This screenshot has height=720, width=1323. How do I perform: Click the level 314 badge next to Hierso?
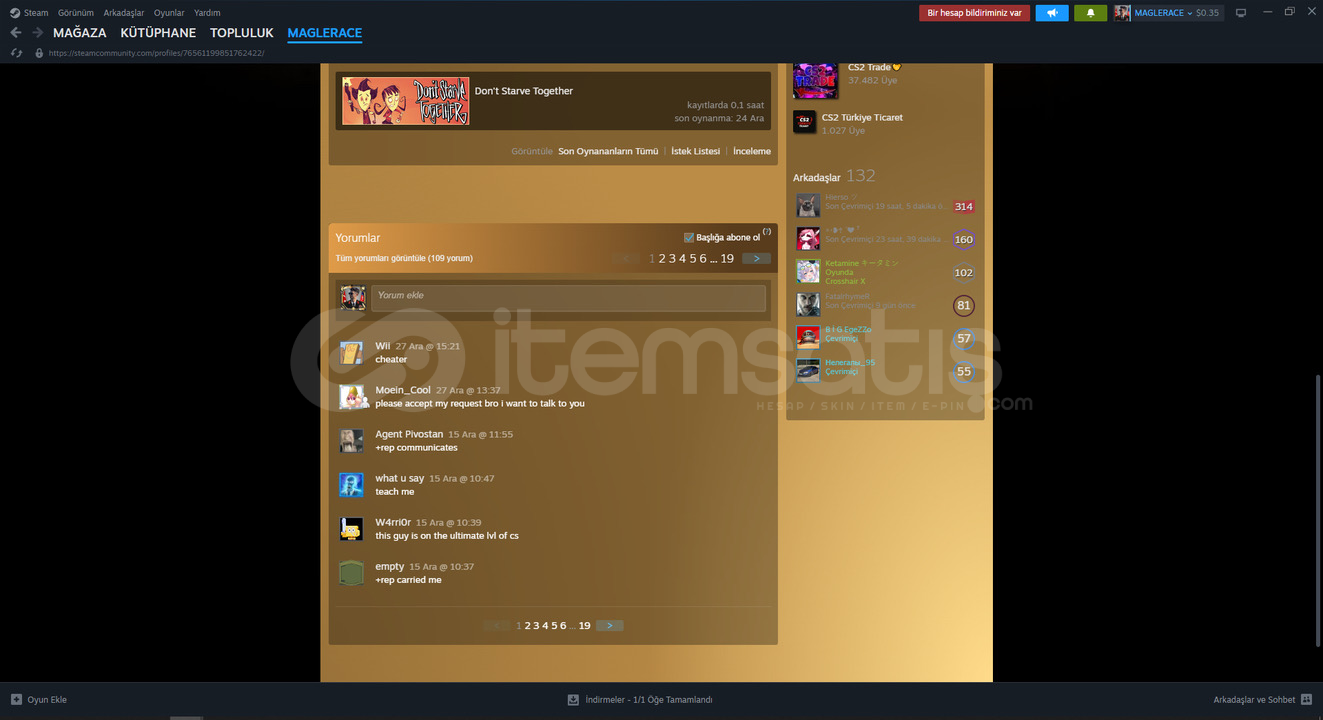click(x=964, y=207)
